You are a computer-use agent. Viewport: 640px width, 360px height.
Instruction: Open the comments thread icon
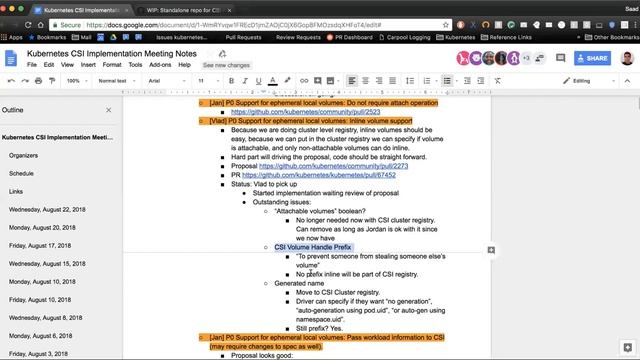click(x=561, y=58)
